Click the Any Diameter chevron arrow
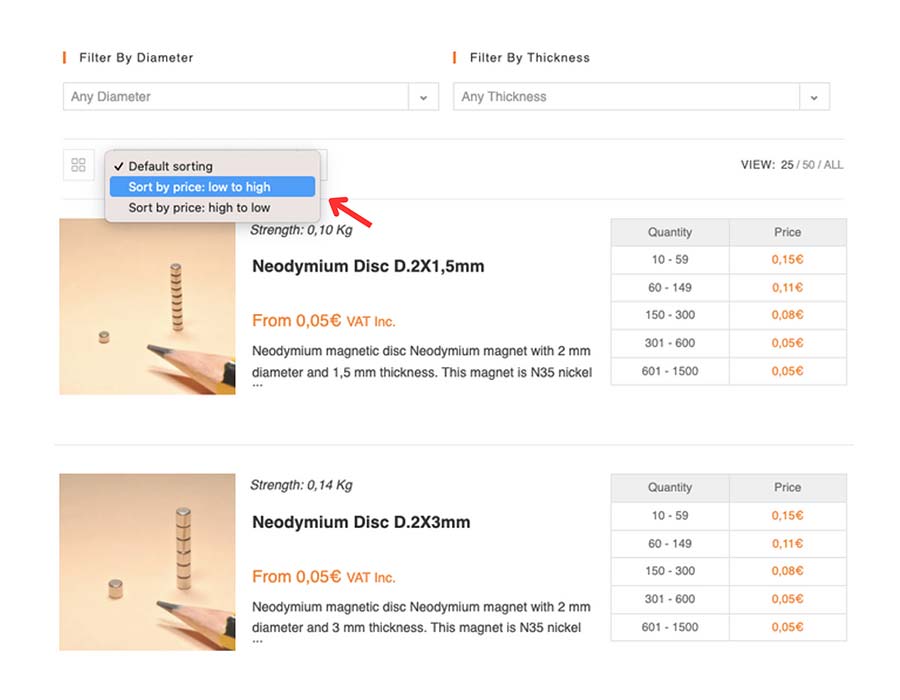This screenshot has height=700, width=900. click(x=424, y=97)
